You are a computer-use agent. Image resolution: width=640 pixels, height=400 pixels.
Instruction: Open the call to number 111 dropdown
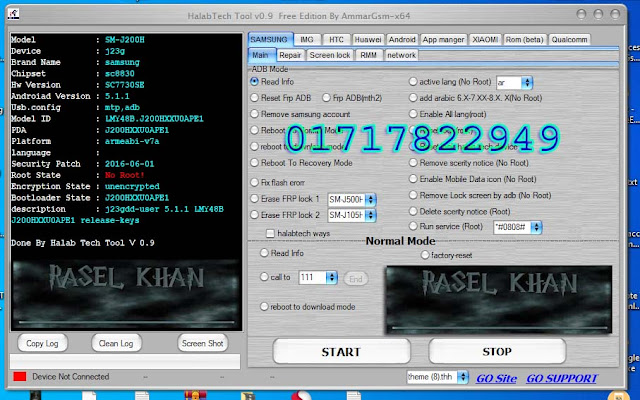coord(331,278)
